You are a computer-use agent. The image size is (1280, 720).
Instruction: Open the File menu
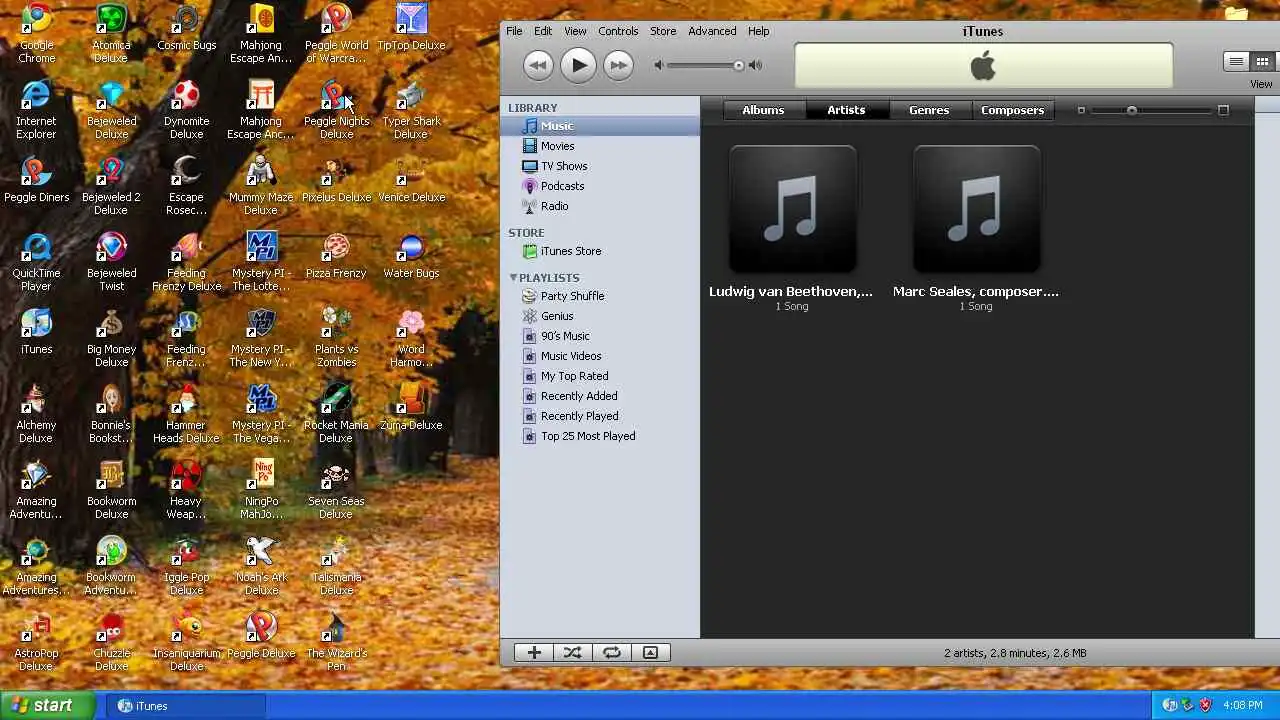point(514,31)
